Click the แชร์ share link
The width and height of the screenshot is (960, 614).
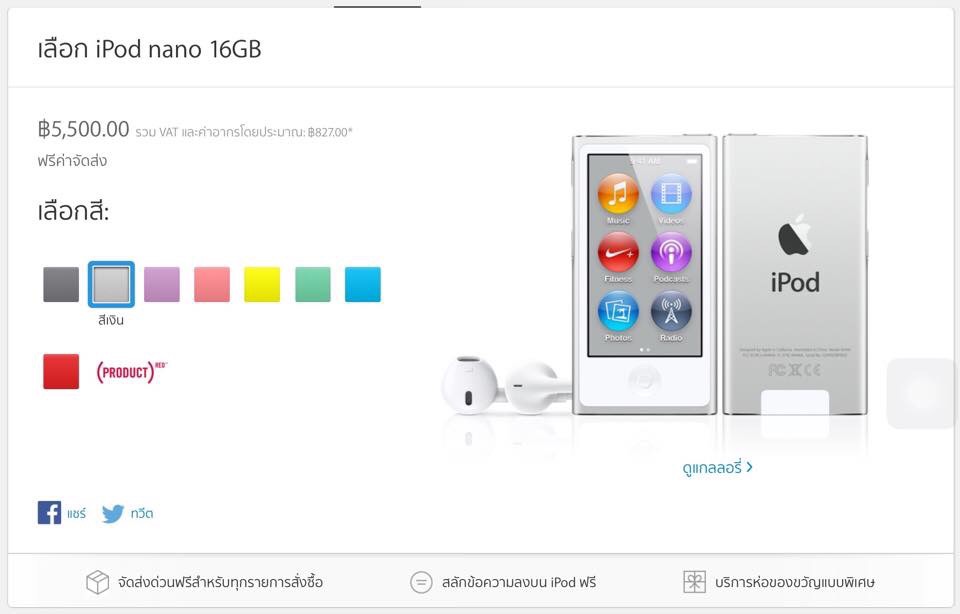point(77,514)
